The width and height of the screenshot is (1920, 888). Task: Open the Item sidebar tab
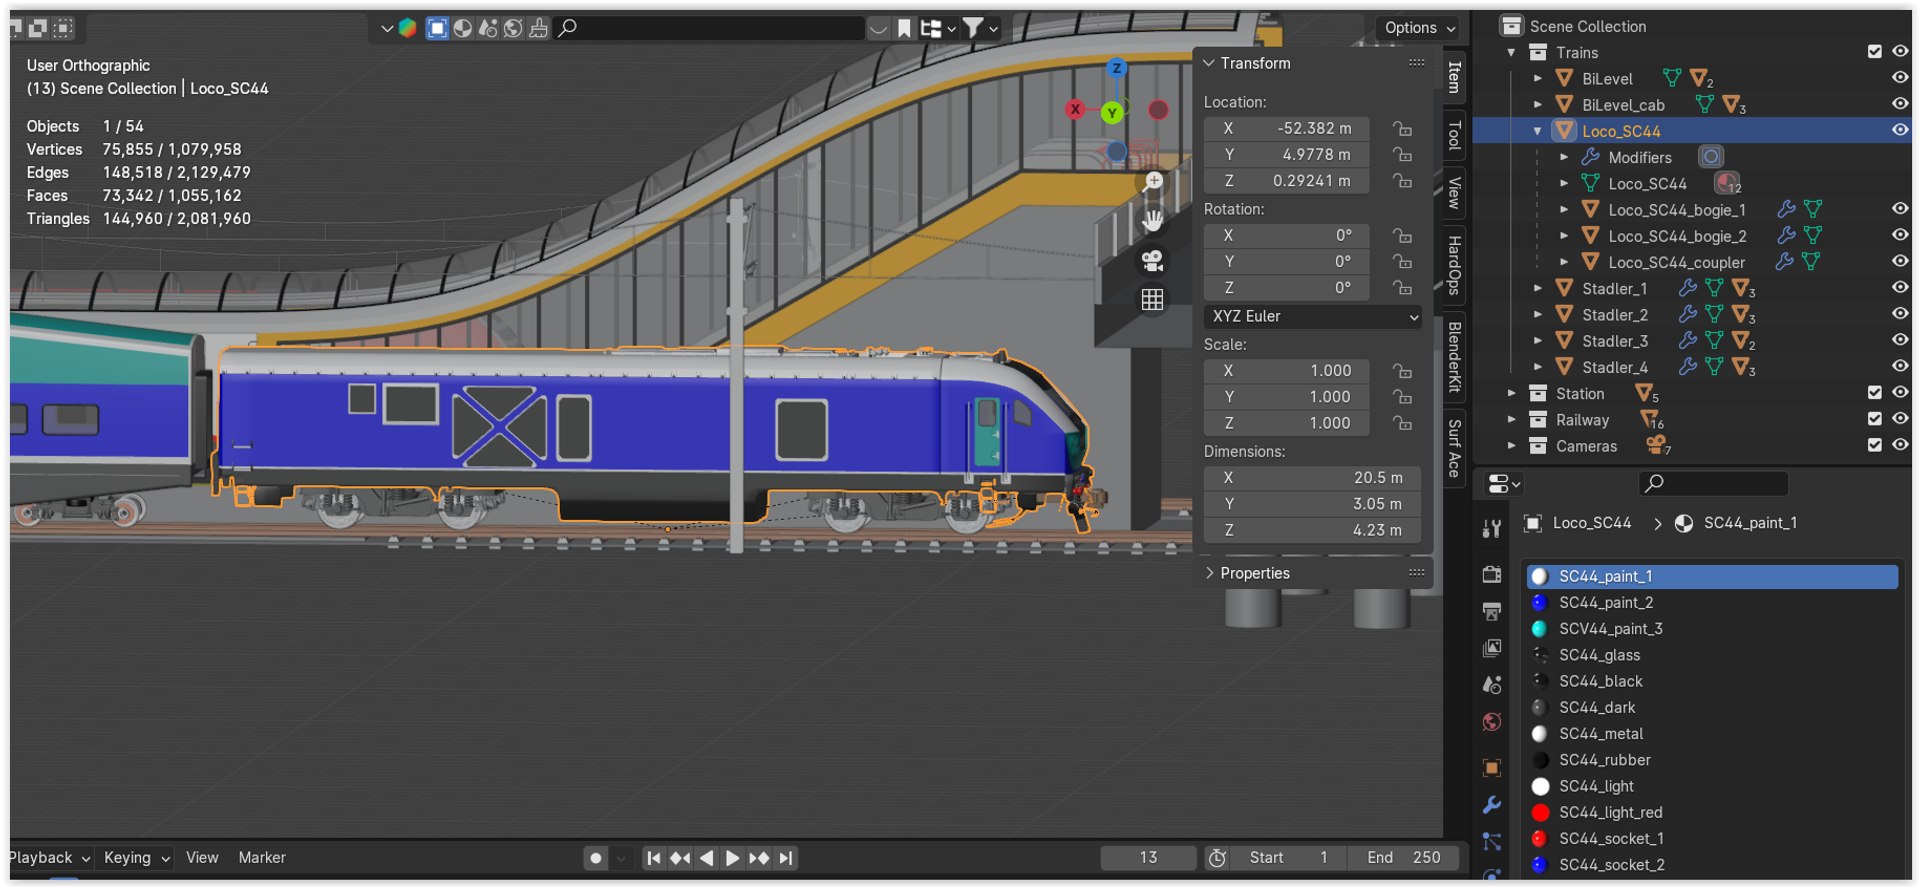click(1455, 77)
